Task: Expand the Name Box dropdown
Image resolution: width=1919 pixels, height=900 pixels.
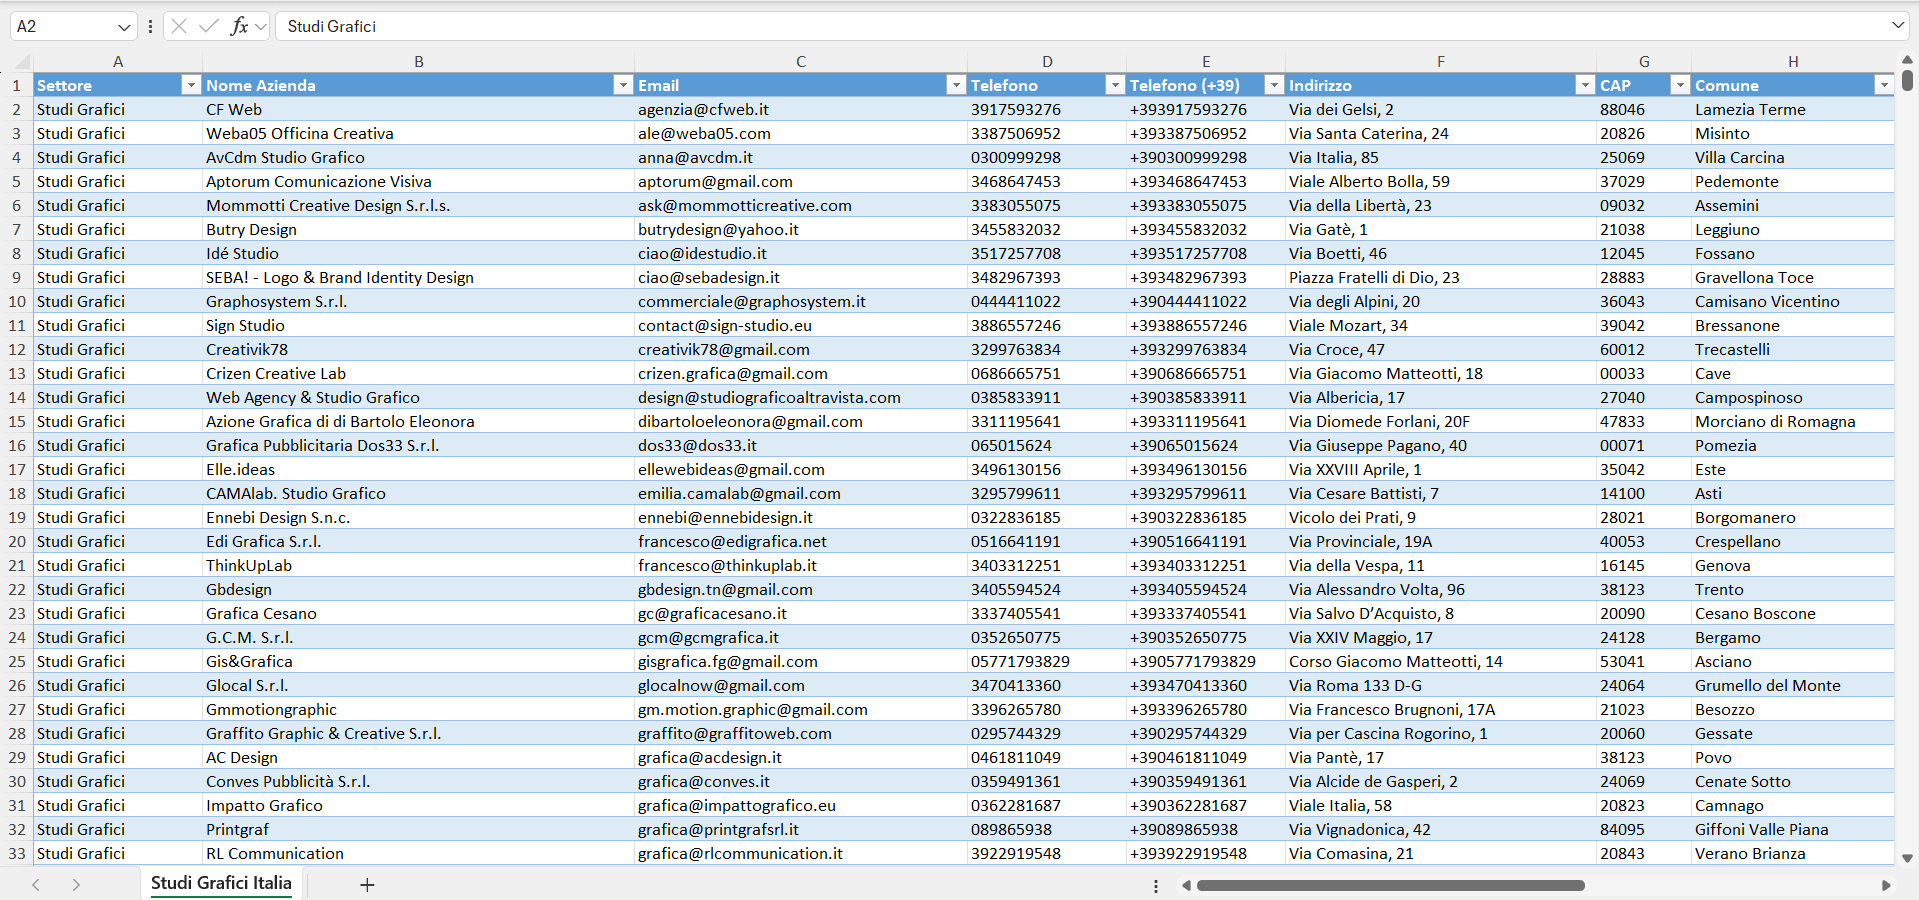Action: pos(124,27)
